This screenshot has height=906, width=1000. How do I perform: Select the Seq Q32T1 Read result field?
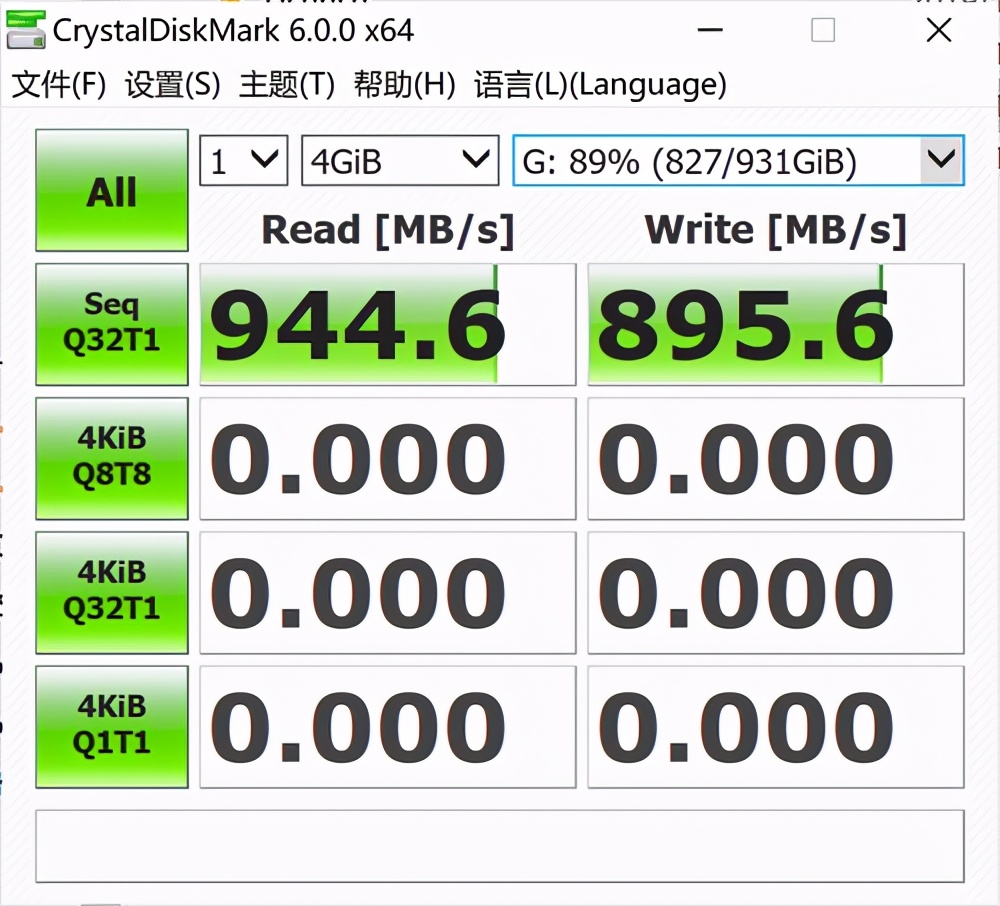[388, 324]
